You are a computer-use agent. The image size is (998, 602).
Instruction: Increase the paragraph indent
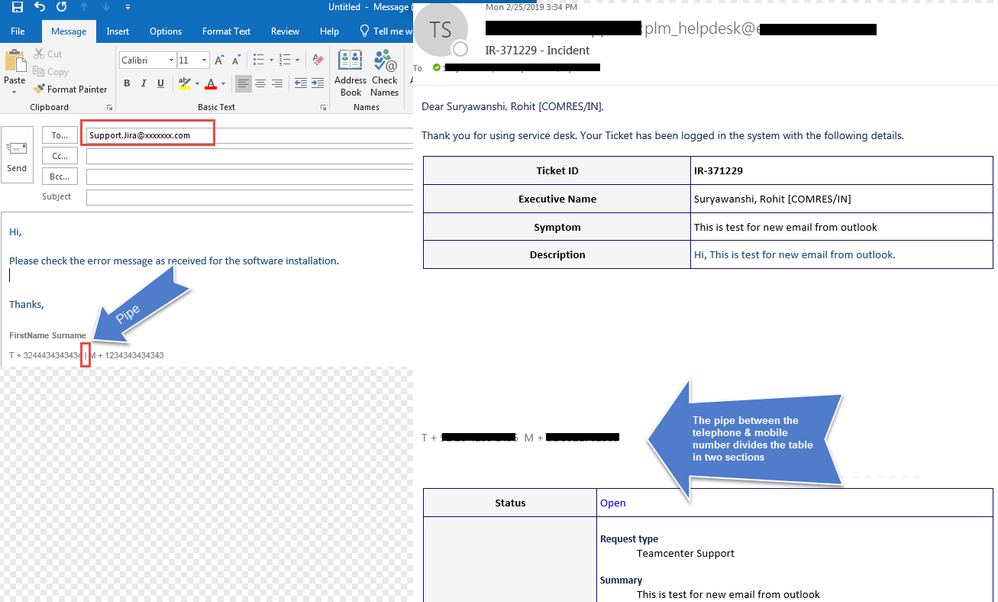tap(318, 83)
